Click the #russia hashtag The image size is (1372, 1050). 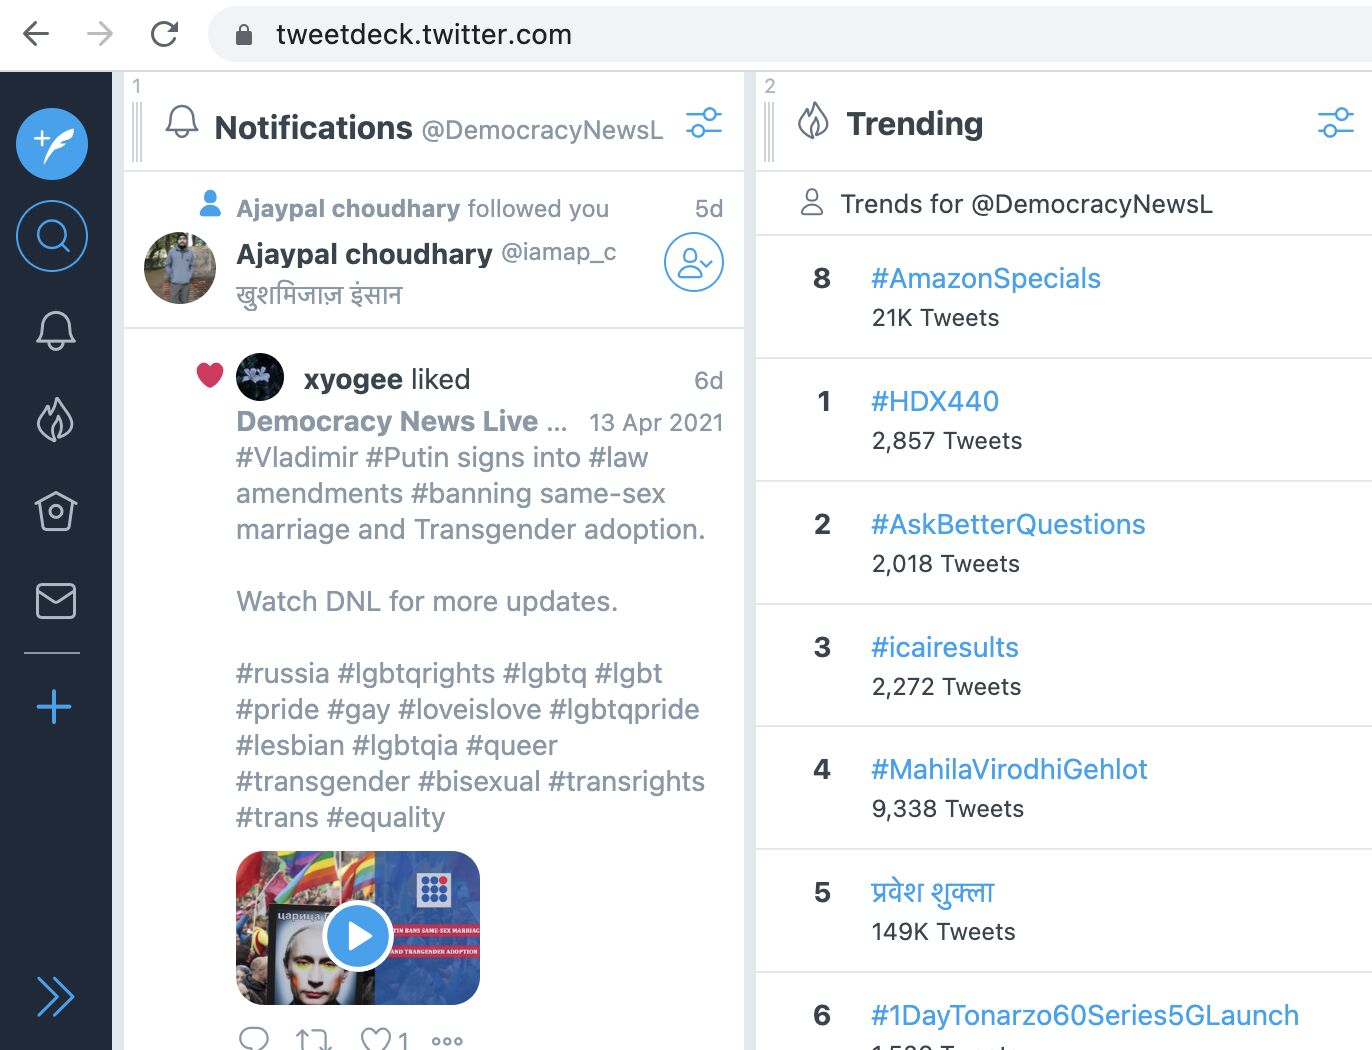(283, 673)
